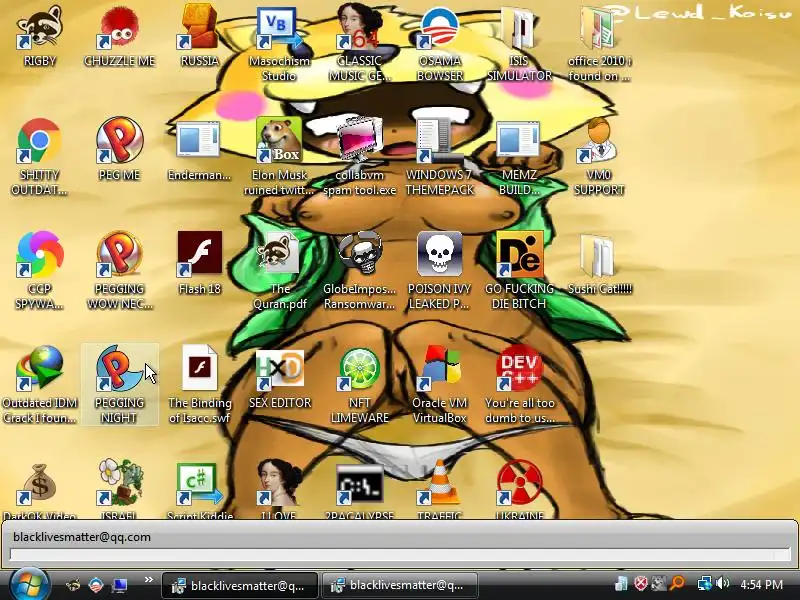Launch the Flash 18 icon
This screenshot has width=800, height=600.
pos(199,254)
